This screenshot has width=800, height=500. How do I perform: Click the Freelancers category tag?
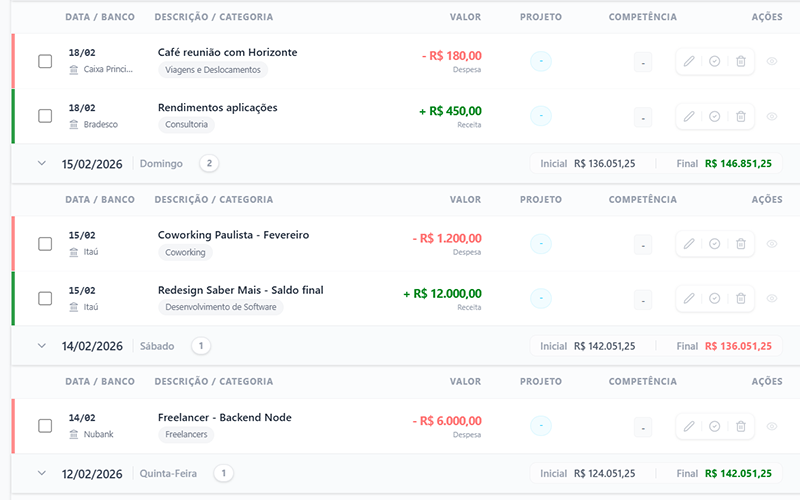click(x=186, y=435)
